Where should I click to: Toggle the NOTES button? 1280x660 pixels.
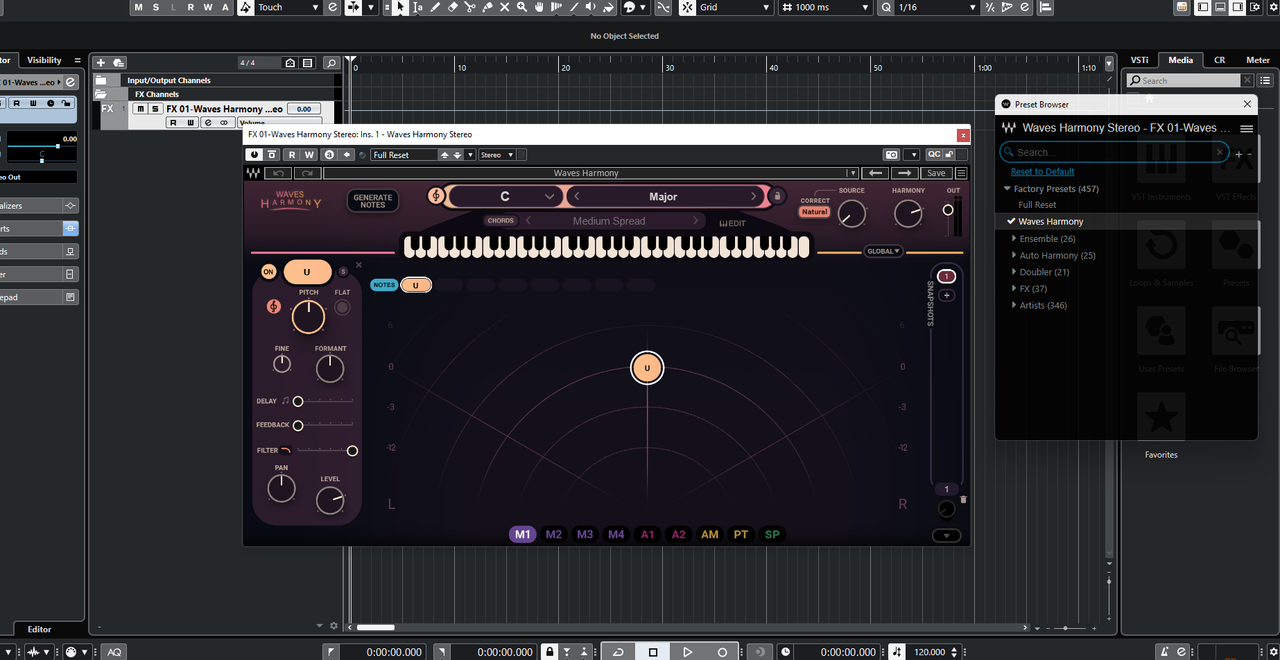(384, 285)
